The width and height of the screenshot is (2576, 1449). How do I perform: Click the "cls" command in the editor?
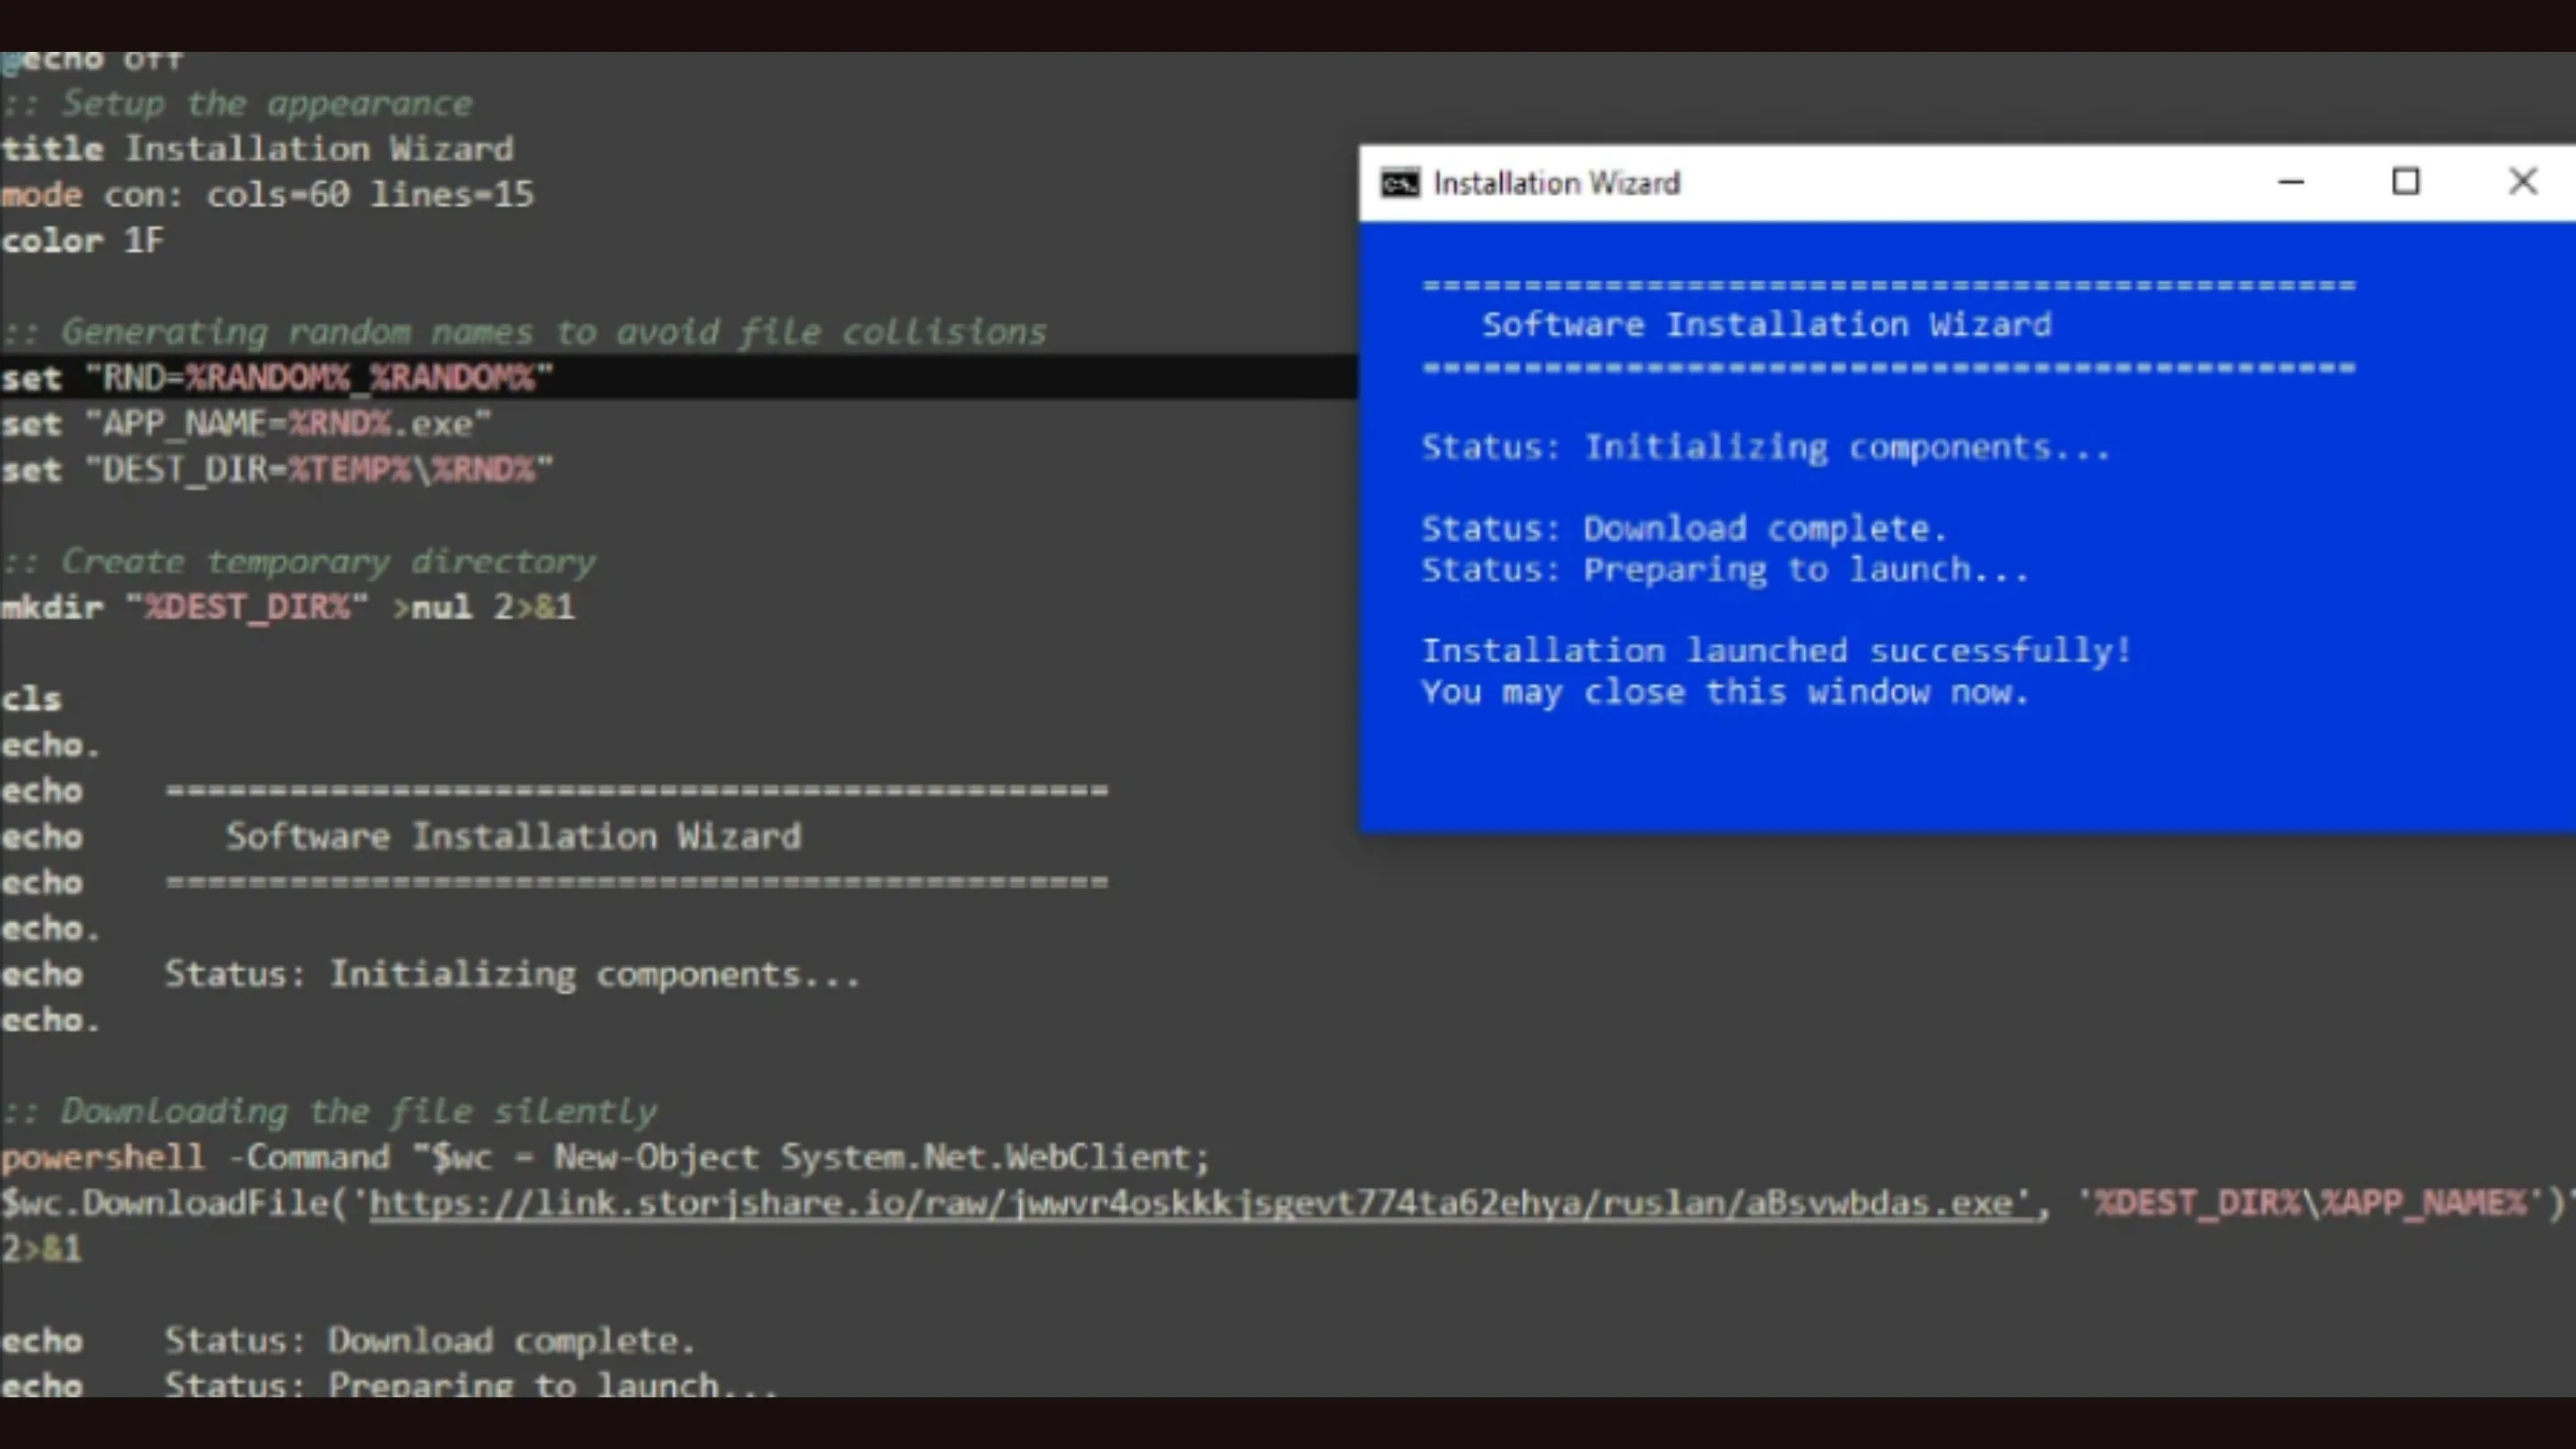pyautogui.click(x=31, y=699)
